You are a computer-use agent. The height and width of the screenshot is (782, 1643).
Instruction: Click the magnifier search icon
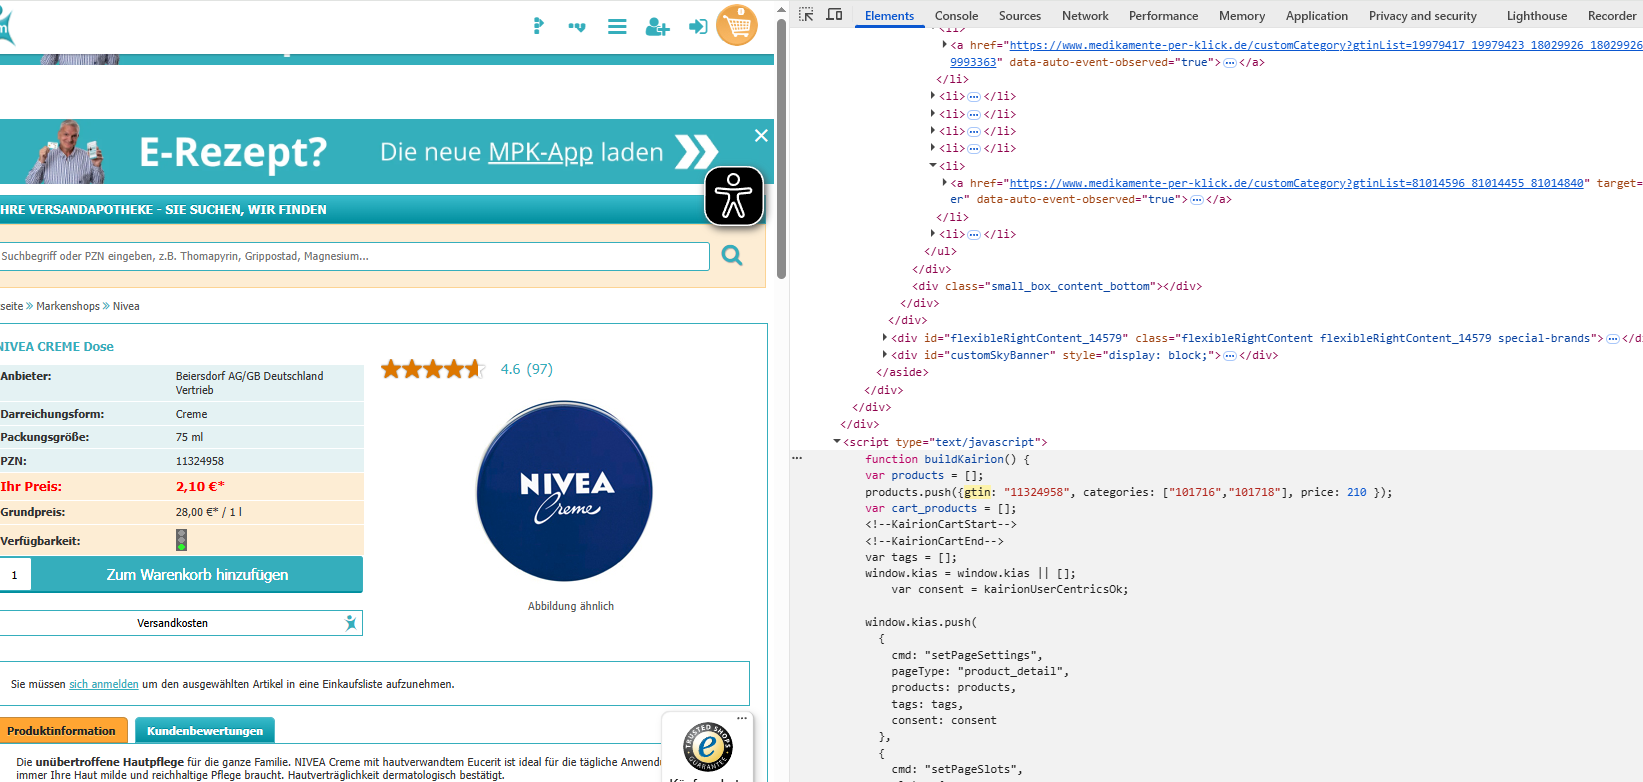click(x=732, y=256)
